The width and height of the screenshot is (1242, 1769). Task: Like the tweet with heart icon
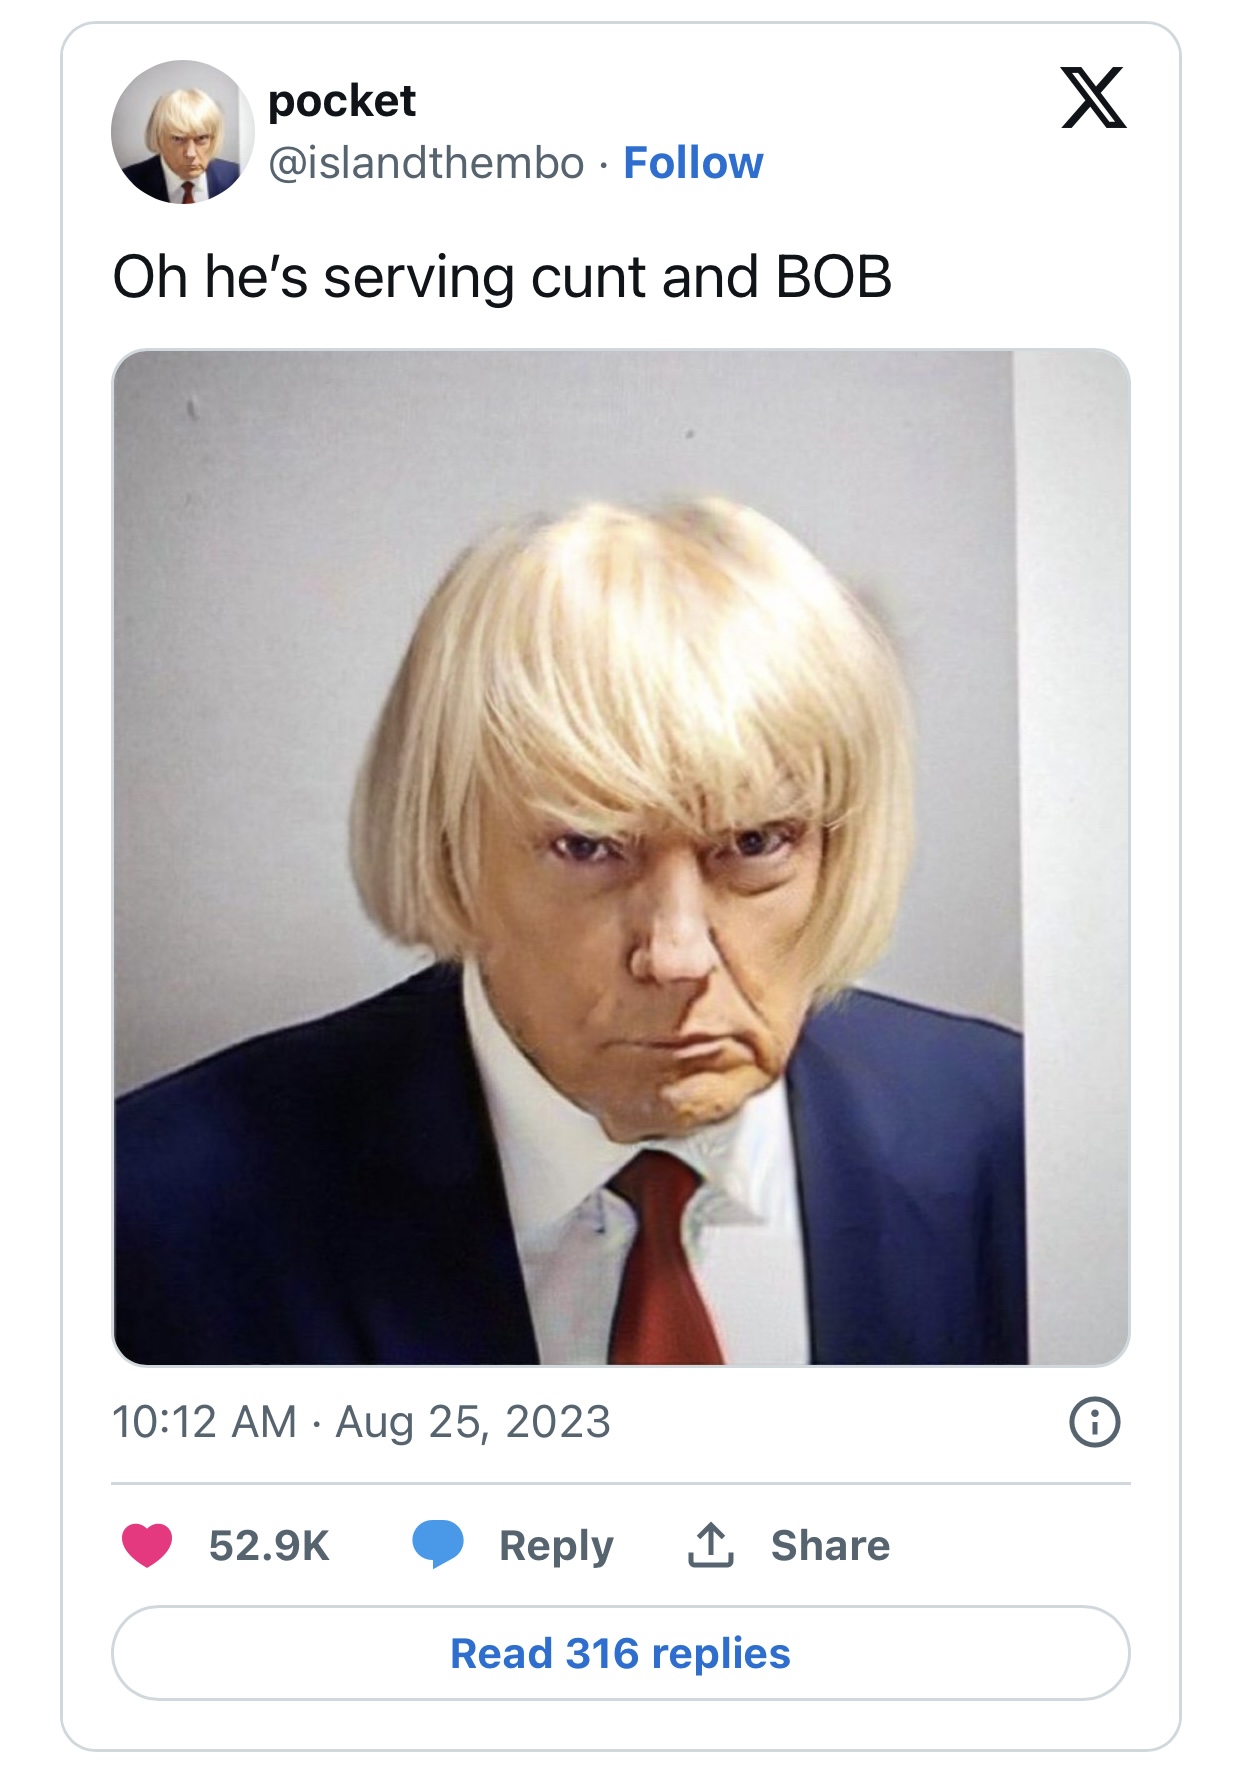pyautogui.click(x=147, y=1545)
